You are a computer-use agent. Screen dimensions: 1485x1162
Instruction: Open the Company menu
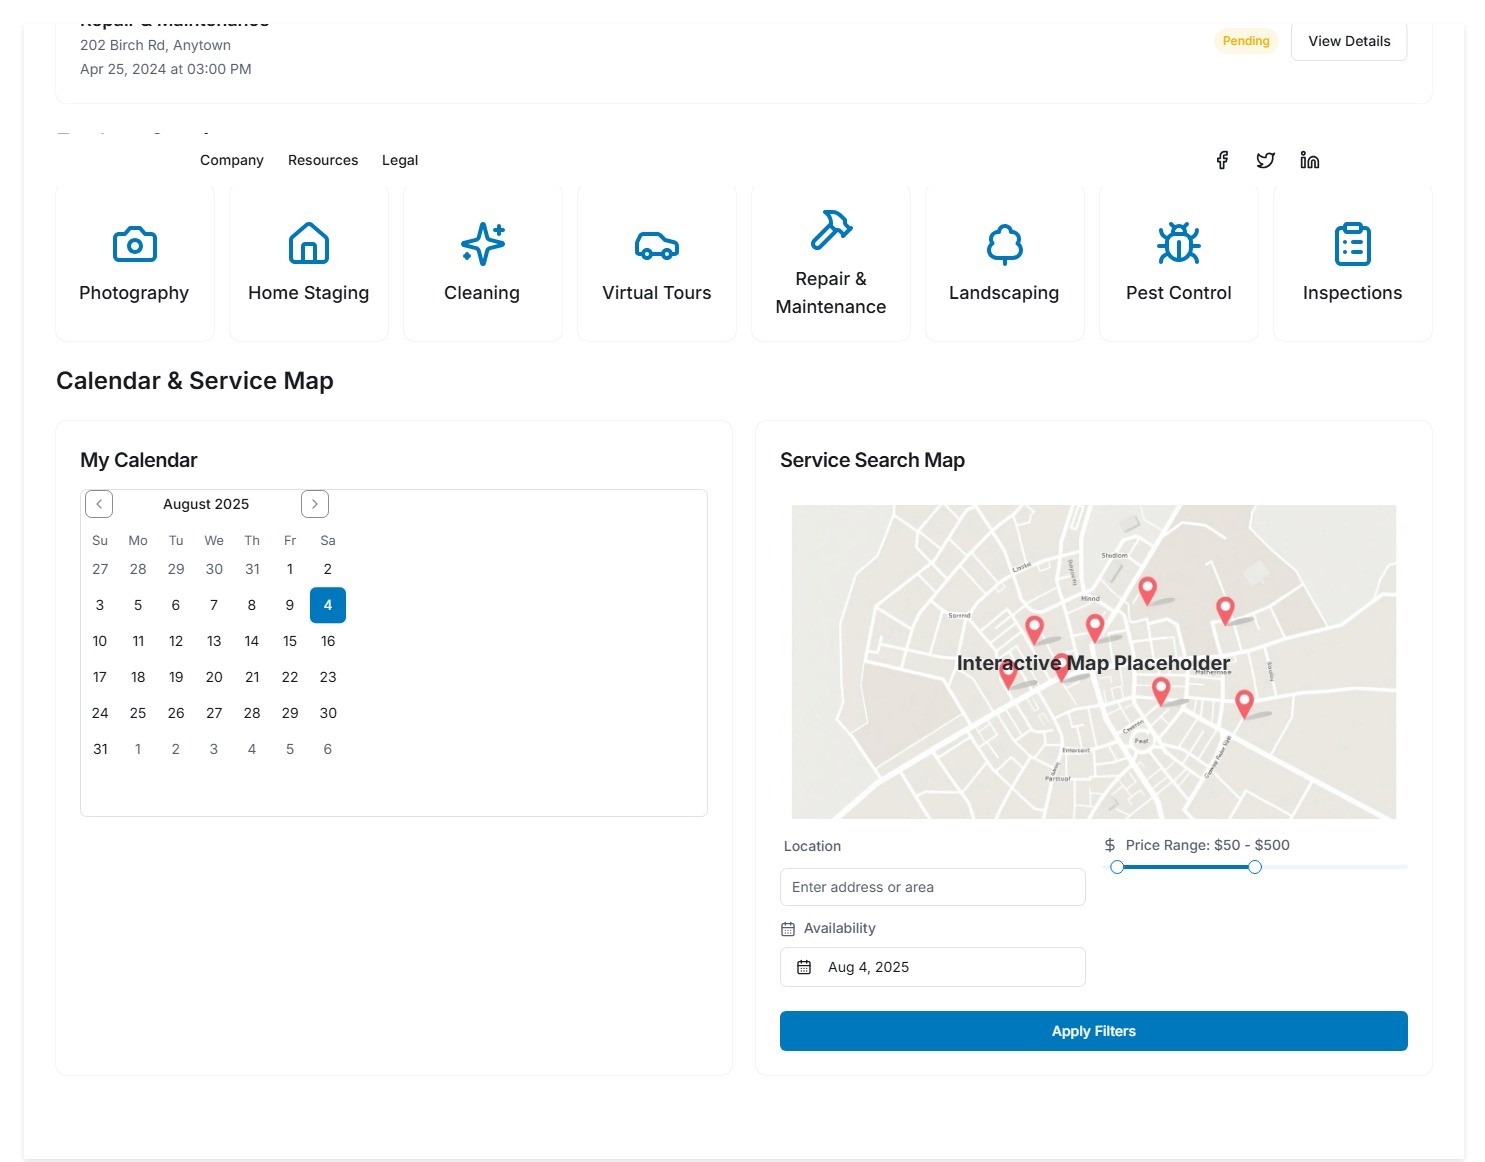click(232, 160)
